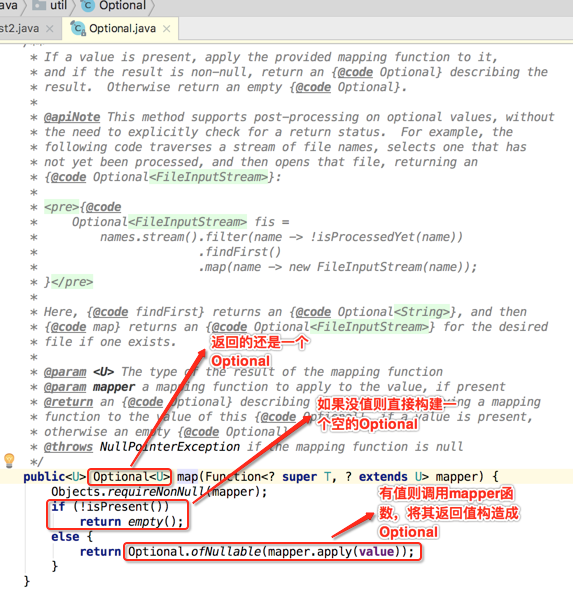Click the '</pre>' closing tag
Screen dimensions: 573x598
[72, 282]
